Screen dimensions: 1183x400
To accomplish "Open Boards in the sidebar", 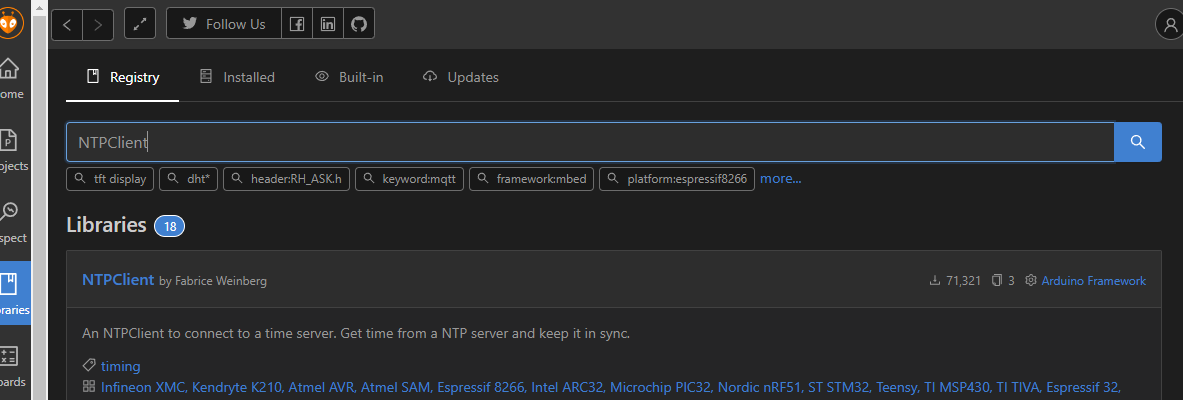I will pyautogui.click(x=11, y=366).
